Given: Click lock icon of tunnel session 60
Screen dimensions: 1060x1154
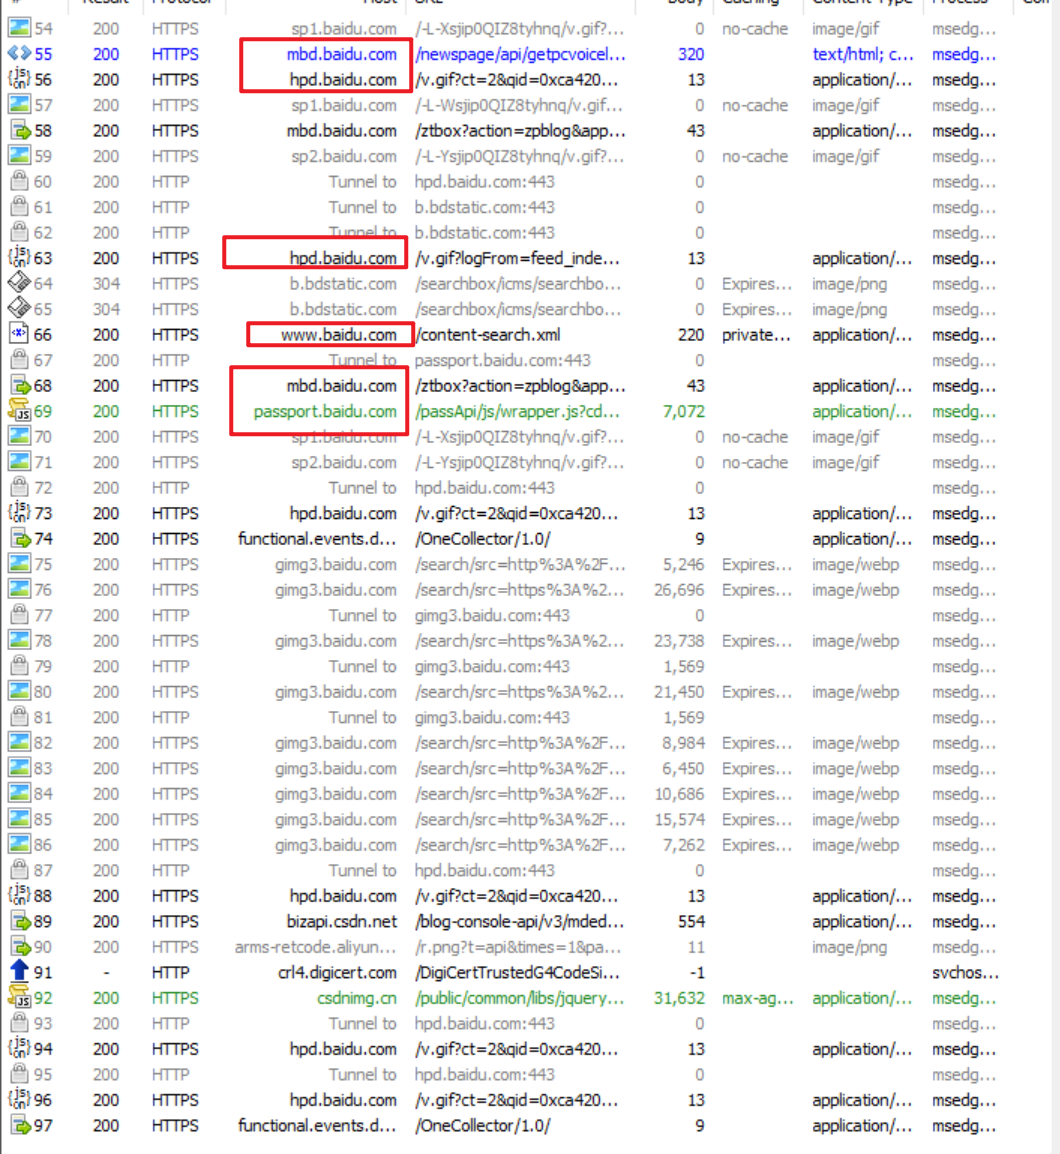Looking at the screenshot, I should [19, 182].
